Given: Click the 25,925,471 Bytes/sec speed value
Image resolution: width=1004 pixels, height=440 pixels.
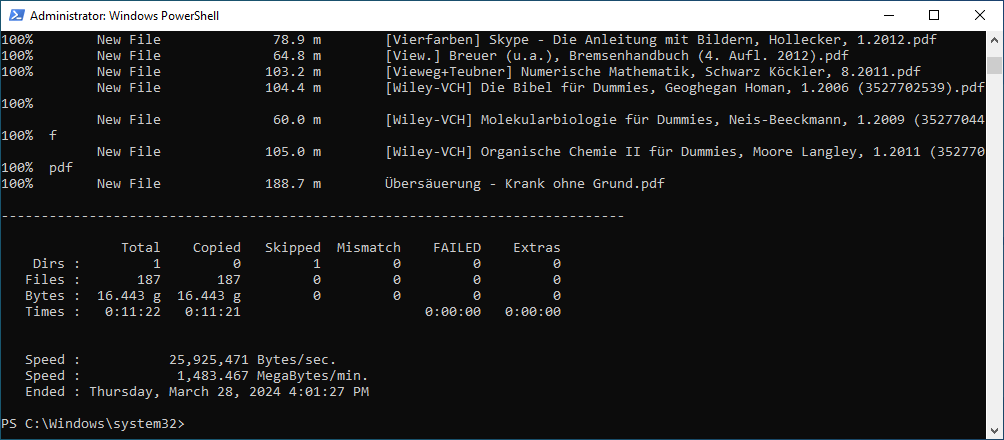Looking at the screenshot, I should point(253,360).
